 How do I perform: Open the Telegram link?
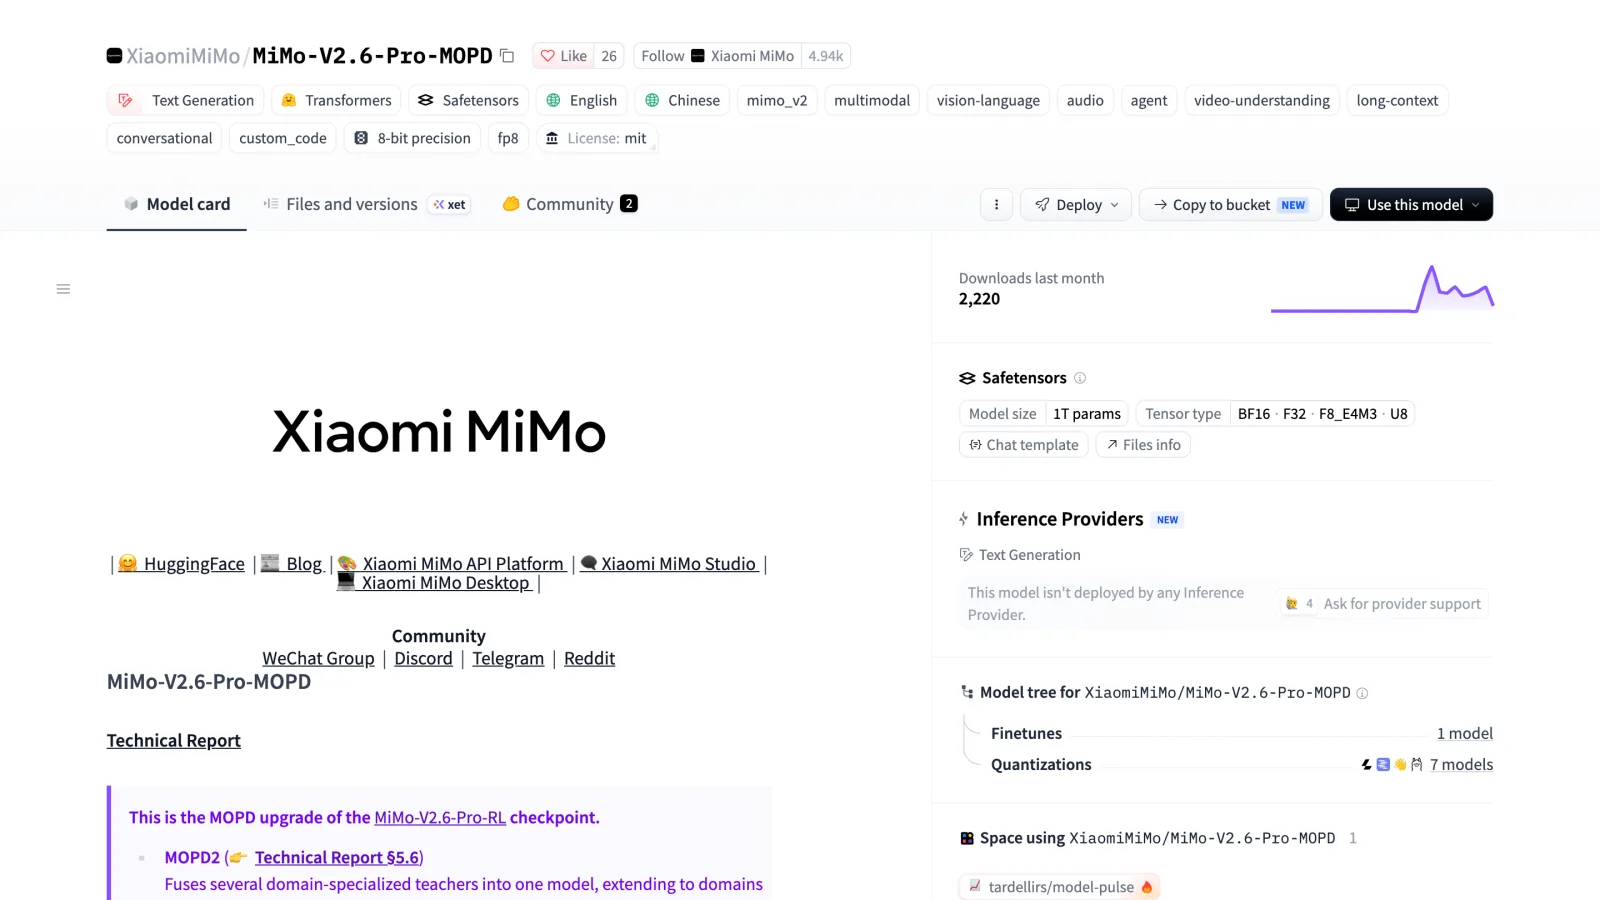click(508, 659)
